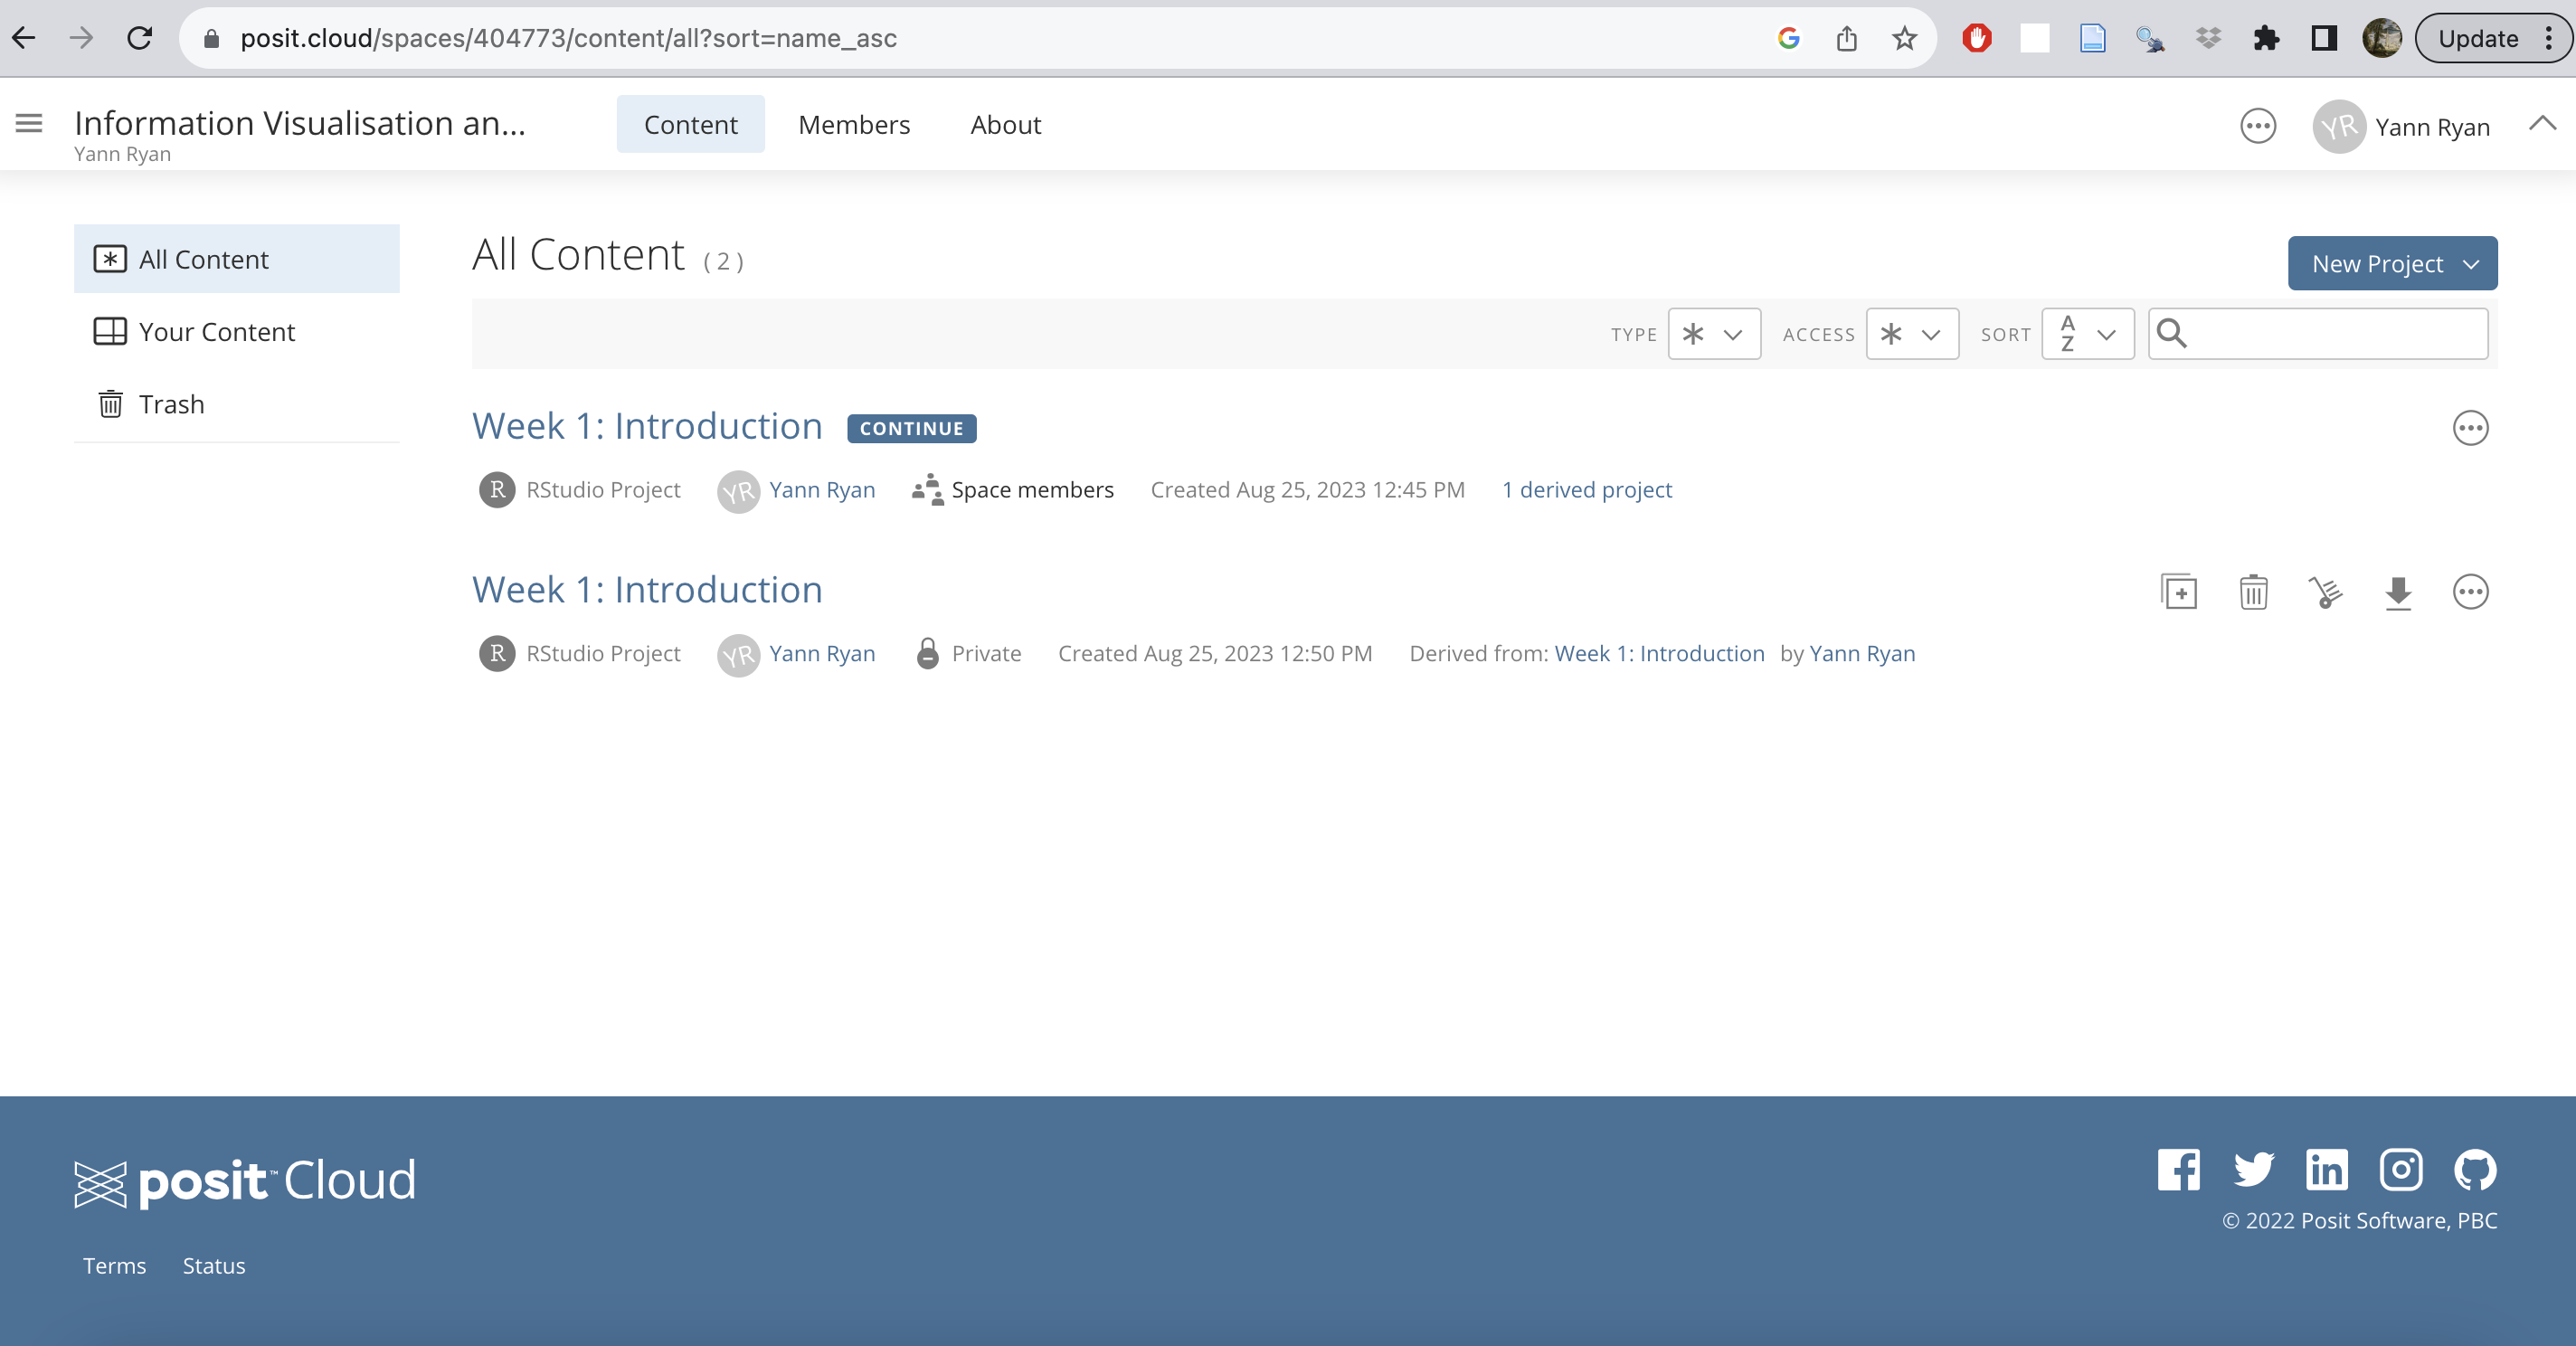Open the SORT A-Z dropdown
The image size is (2576, 1346).
coord(2087,334)
